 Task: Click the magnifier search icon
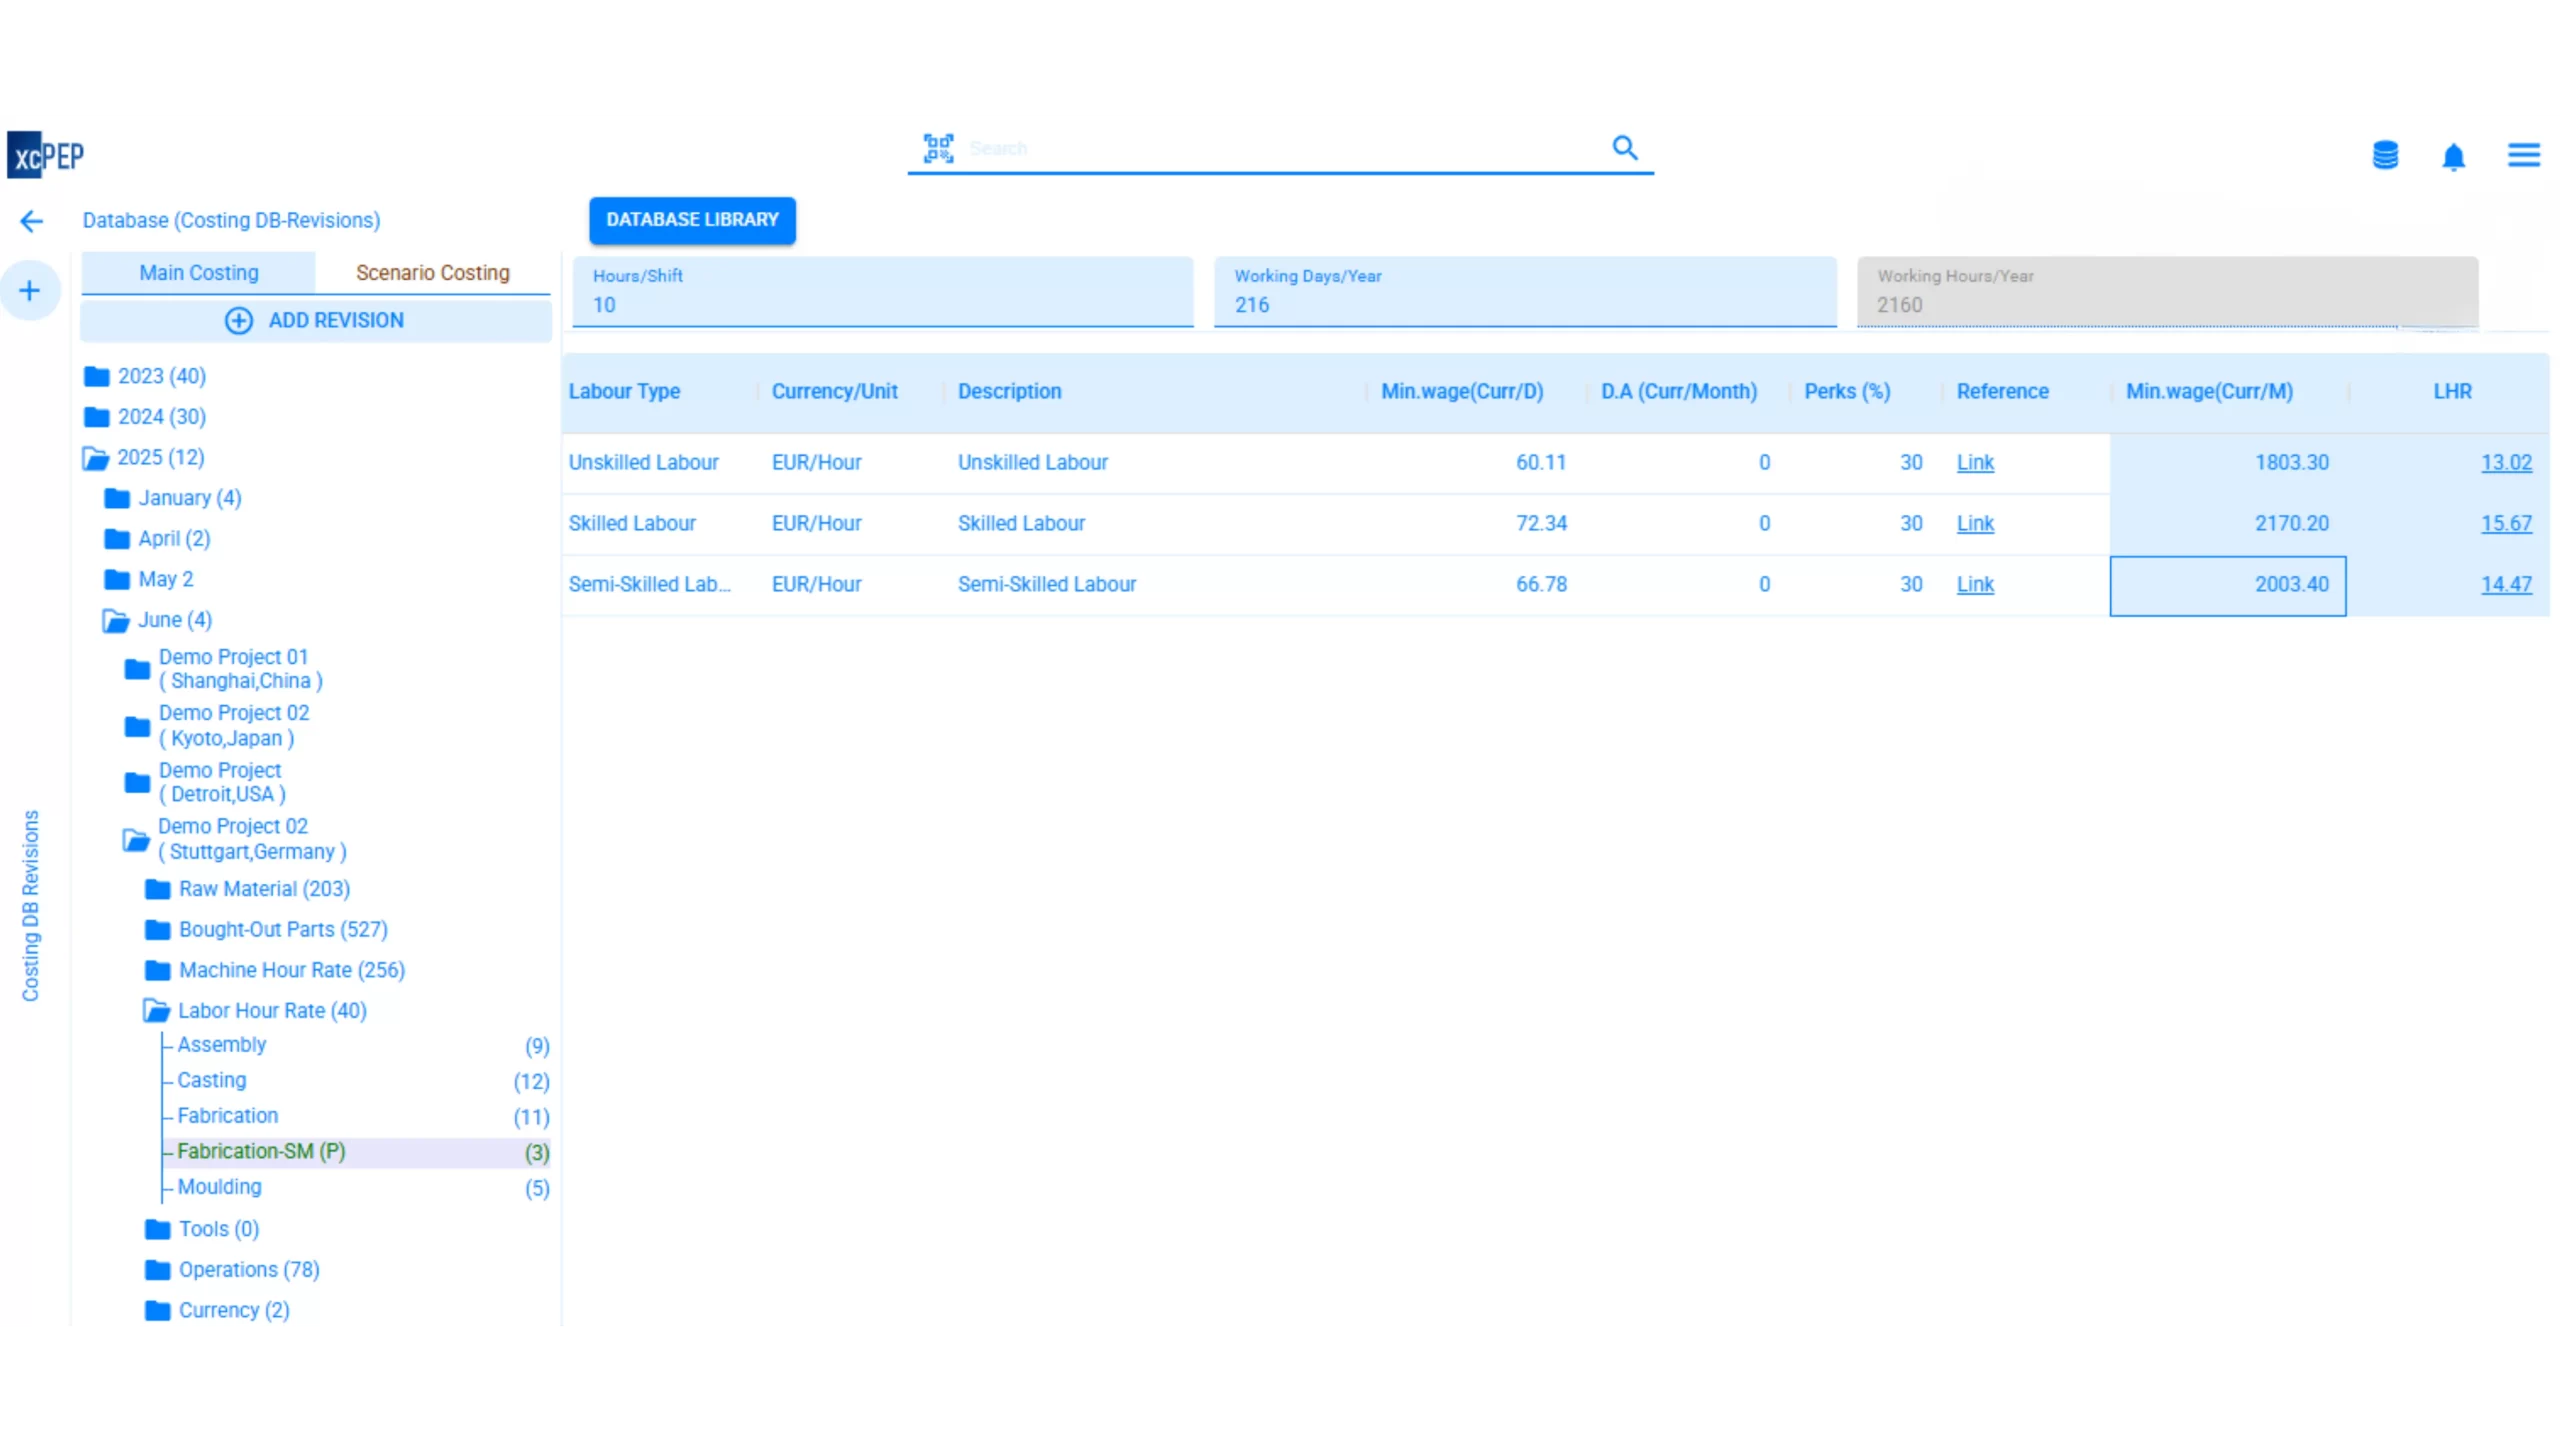[1625, 149]
